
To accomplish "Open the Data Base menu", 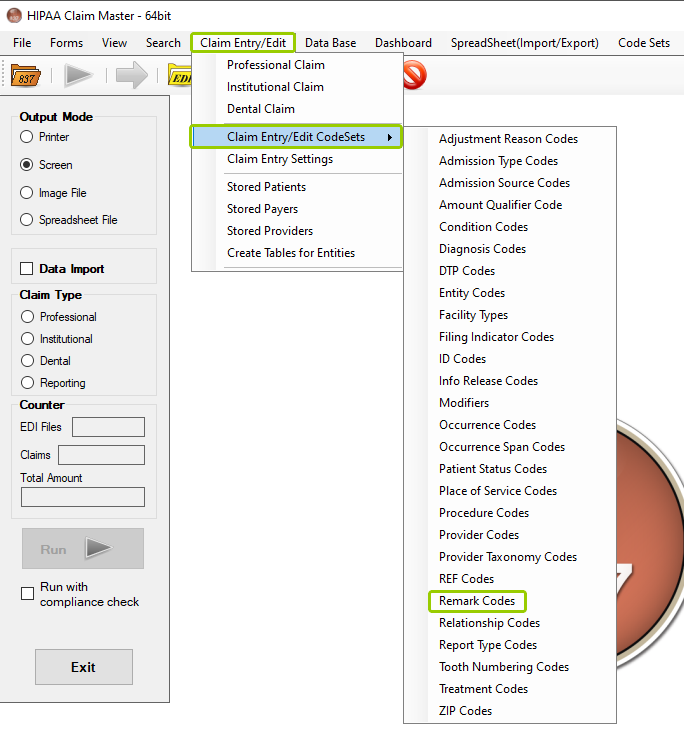I will (x=331, y=43).
